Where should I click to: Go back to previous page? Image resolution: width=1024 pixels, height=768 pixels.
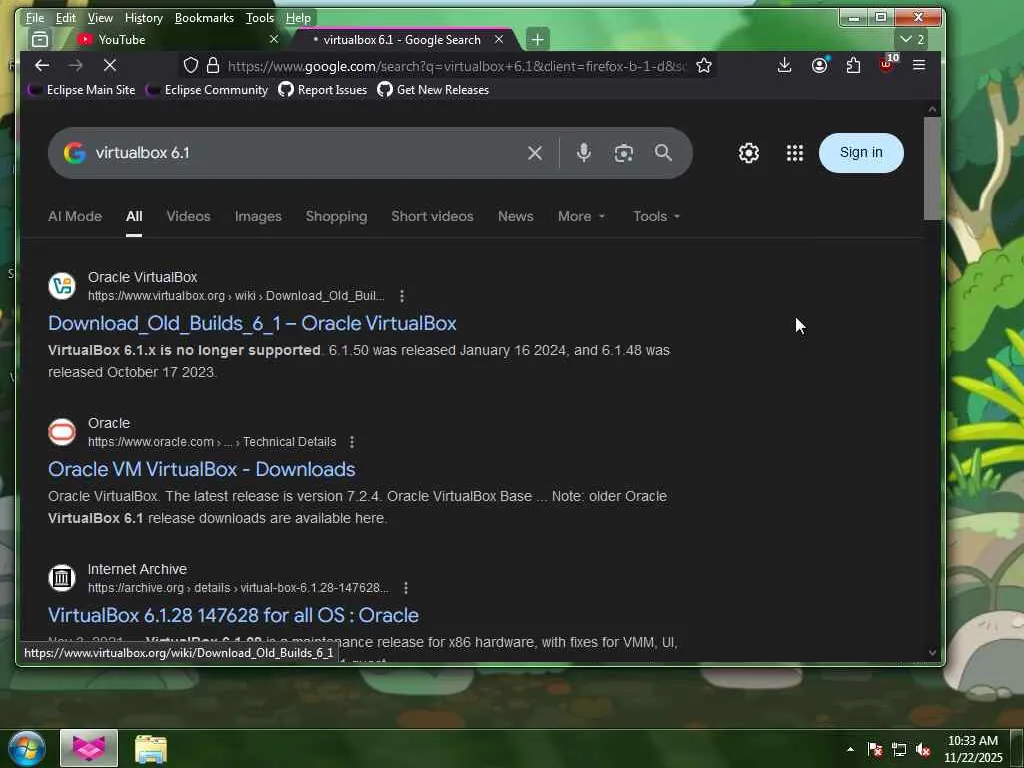click(42, 65)
